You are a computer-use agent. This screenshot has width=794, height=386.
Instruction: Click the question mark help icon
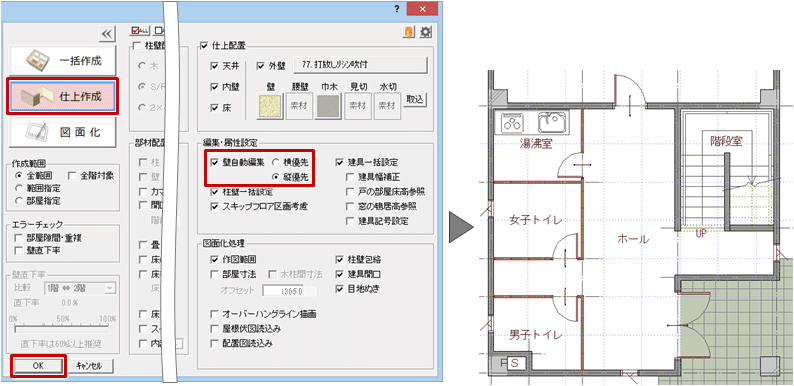click(397, 10)
